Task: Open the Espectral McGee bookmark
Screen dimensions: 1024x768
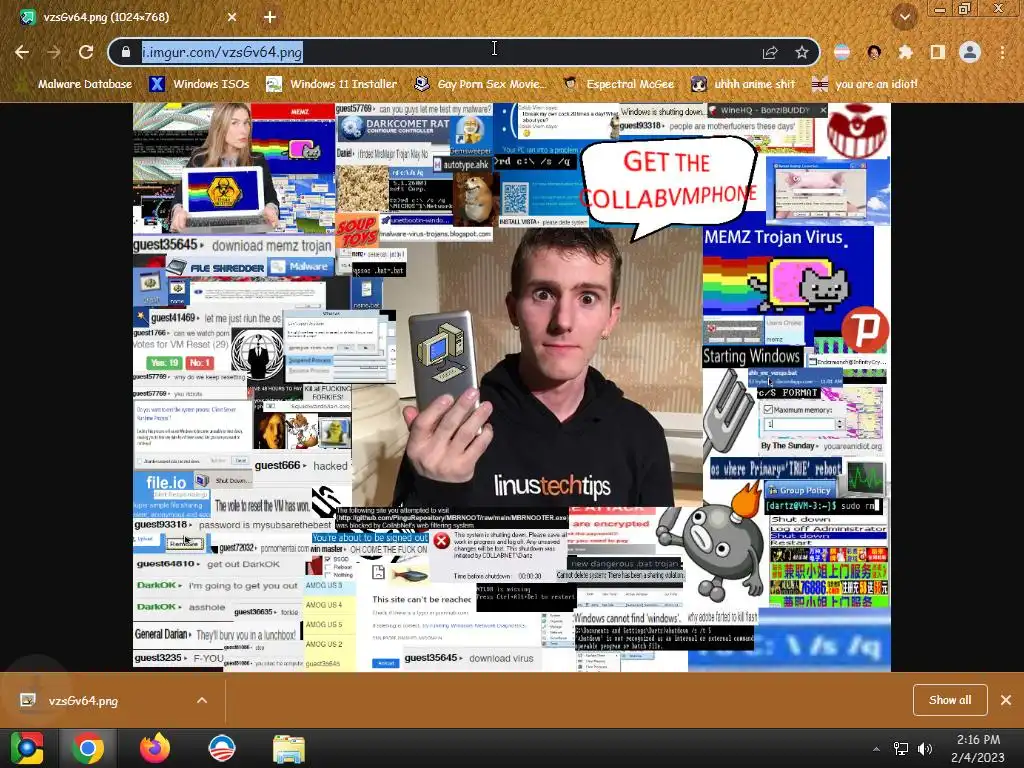Action: [619, 84]
